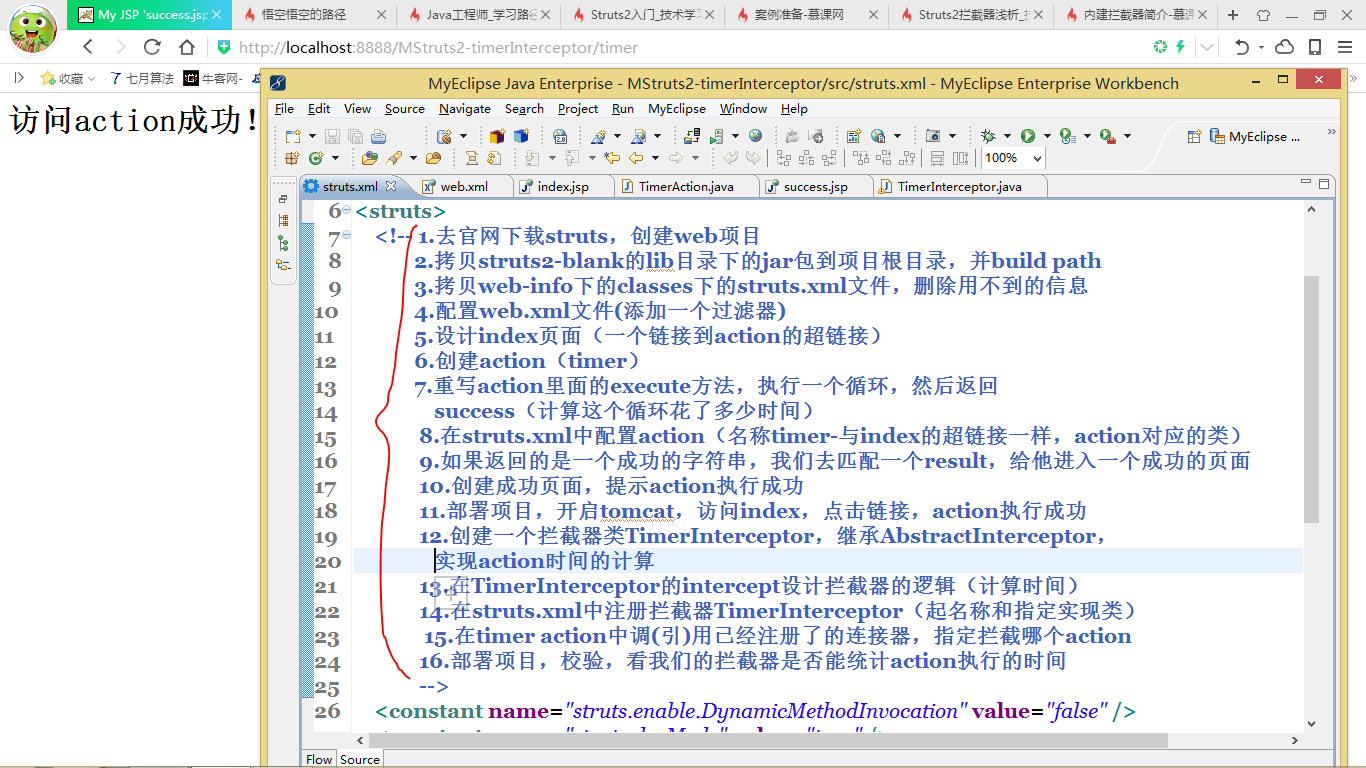Open a new browser tab
The width and height of the screenshot is (1366, 768).
pos(1233,15)
